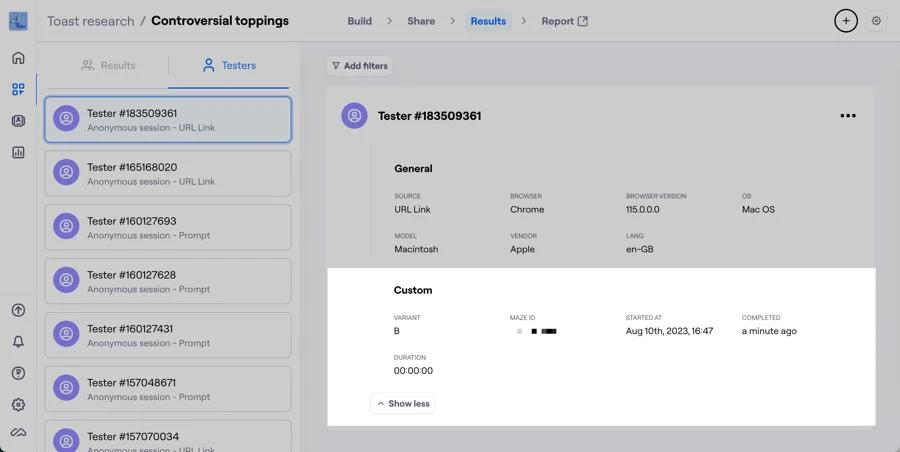
Task: Open the three-dot menu for Tester #183509361
Action: pyautogui.click(x=848, y=116)
